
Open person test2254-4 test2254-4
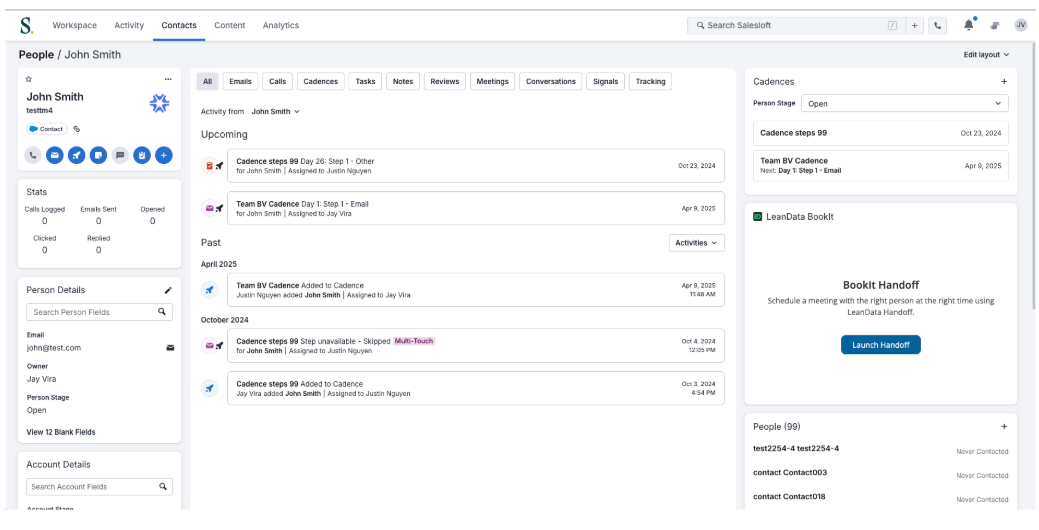[x=796, y=449]
